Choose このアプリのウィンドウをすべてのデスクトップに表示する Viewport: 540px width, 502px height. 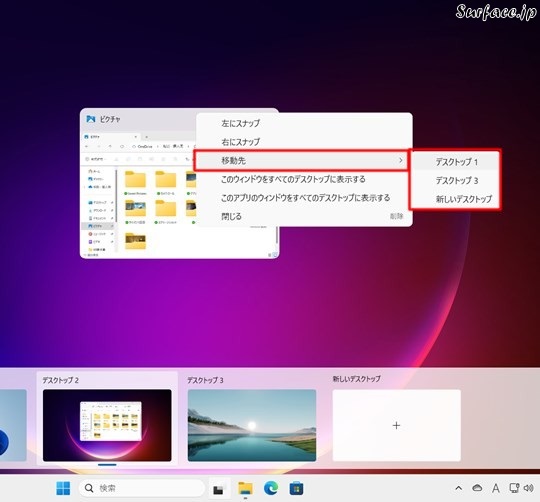point(304,198)
